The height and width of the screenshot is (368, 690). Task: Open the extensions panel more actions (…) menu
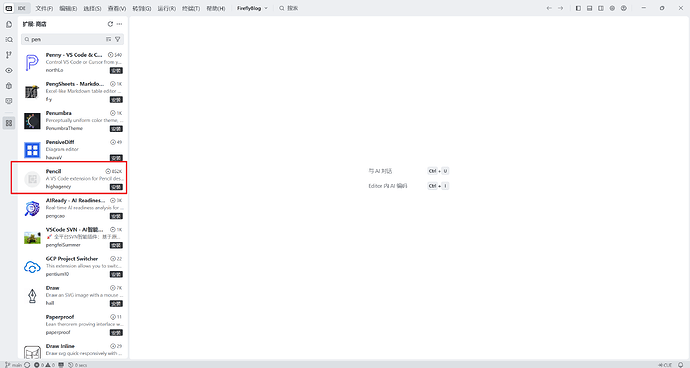pos(119,24)
